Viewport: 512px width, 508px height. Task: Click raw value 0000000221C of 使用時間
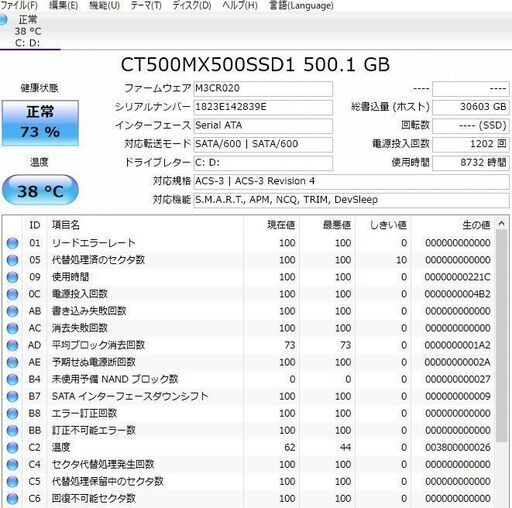tap(457, 277)
